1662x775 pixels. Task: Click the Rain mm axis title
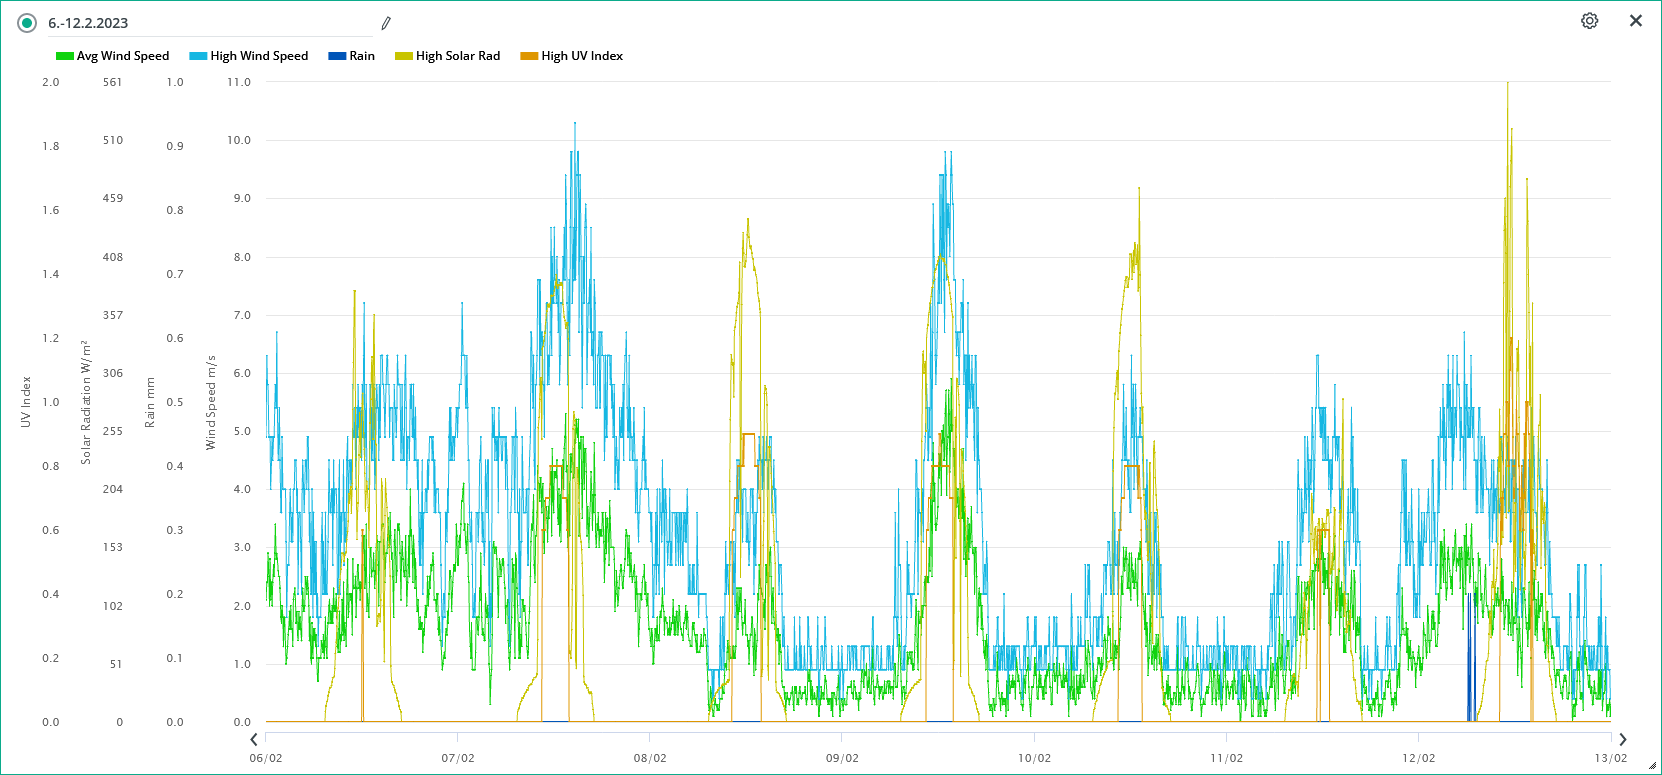(150, 402)
